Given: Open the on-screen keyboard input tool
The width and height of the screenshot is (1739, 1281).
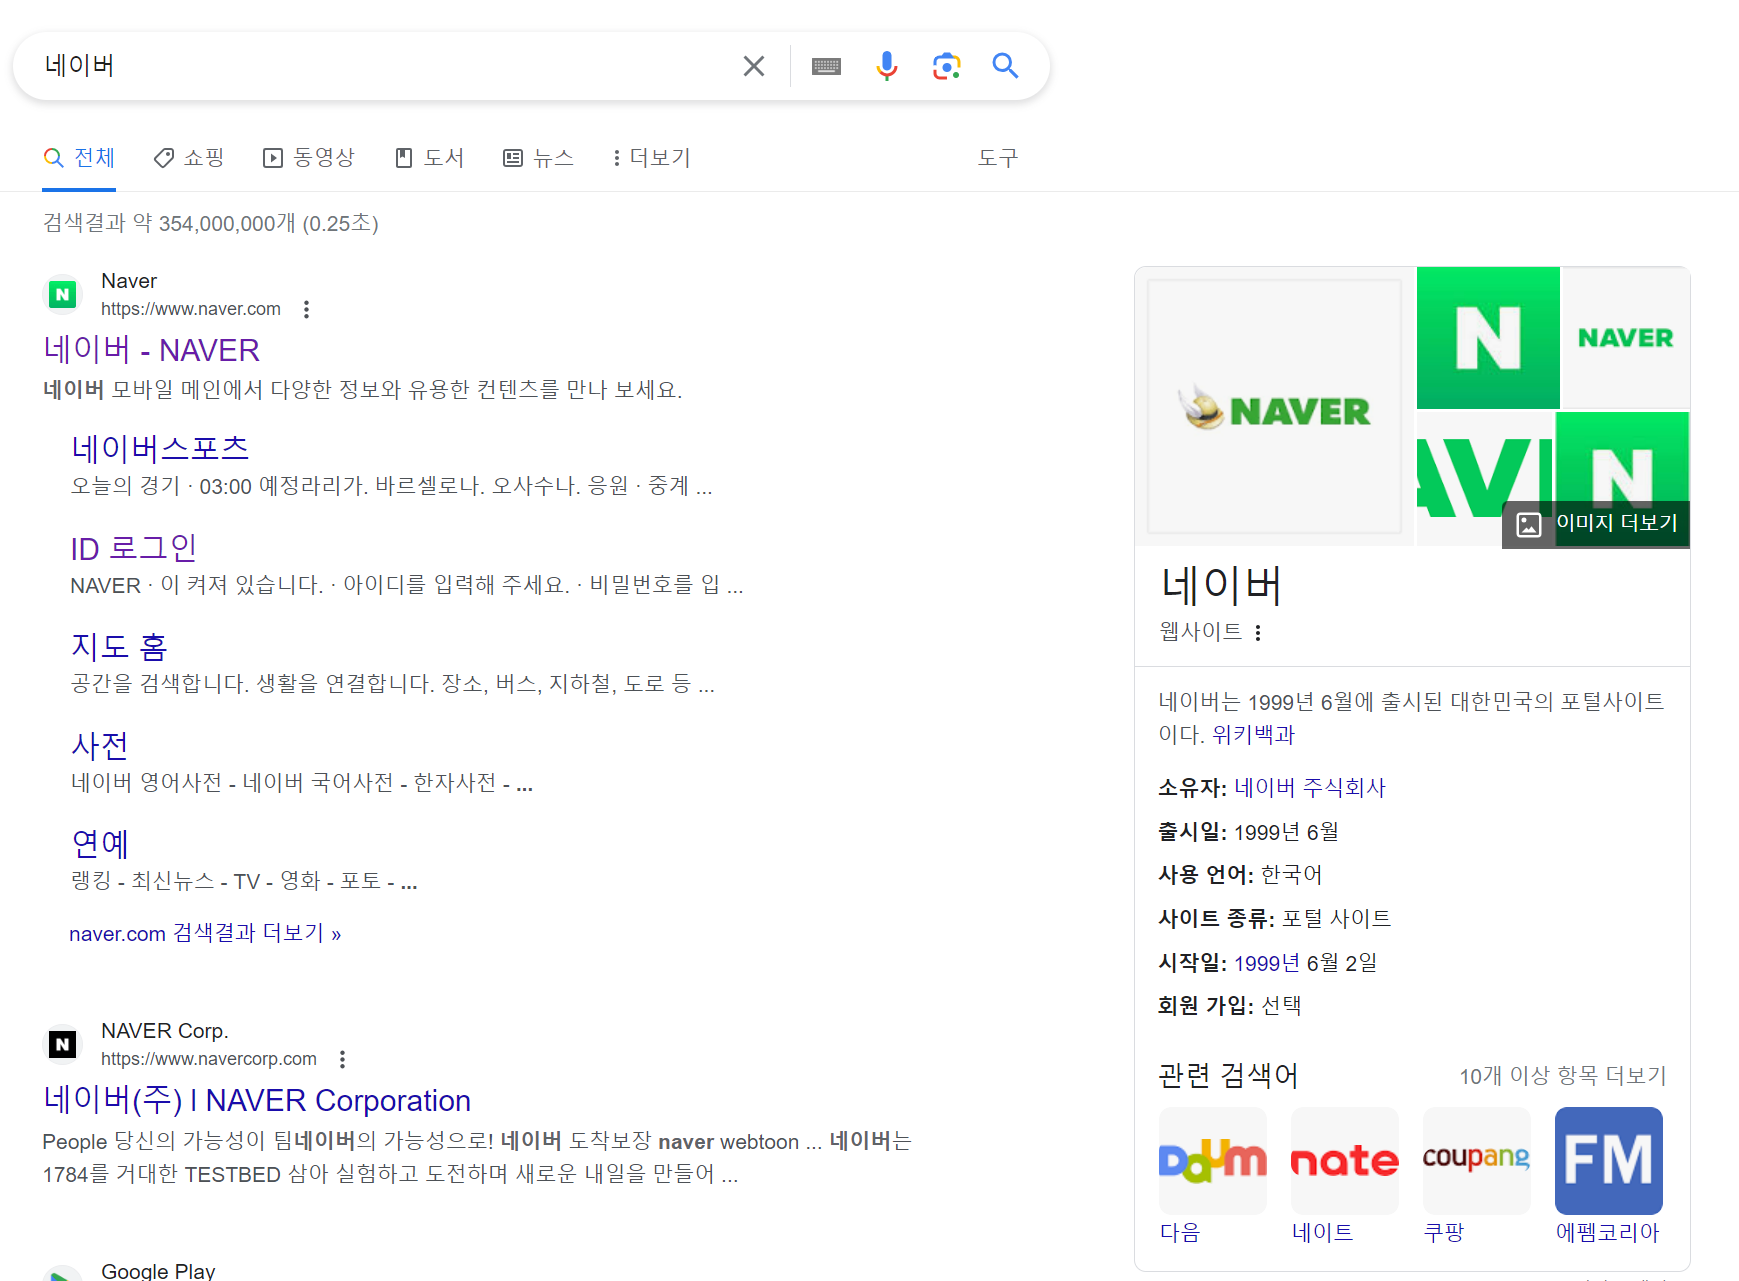Looking at the screenshot, I should point(826,66).
